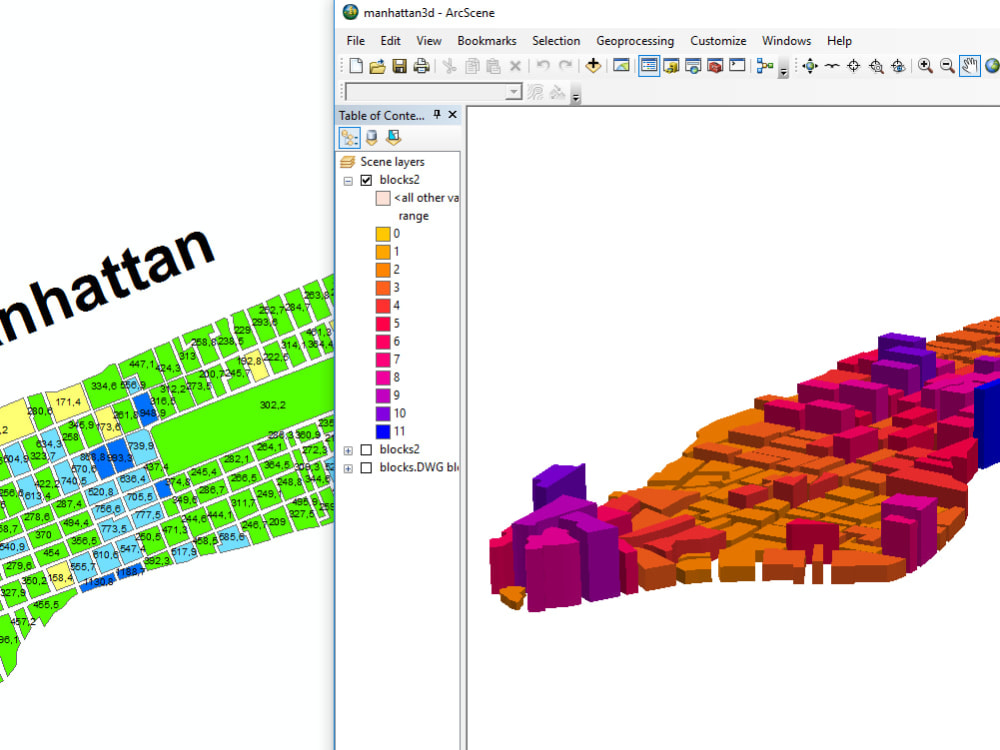Select the Zoom Out tool

pyautogui.click(x=946, y=66)
